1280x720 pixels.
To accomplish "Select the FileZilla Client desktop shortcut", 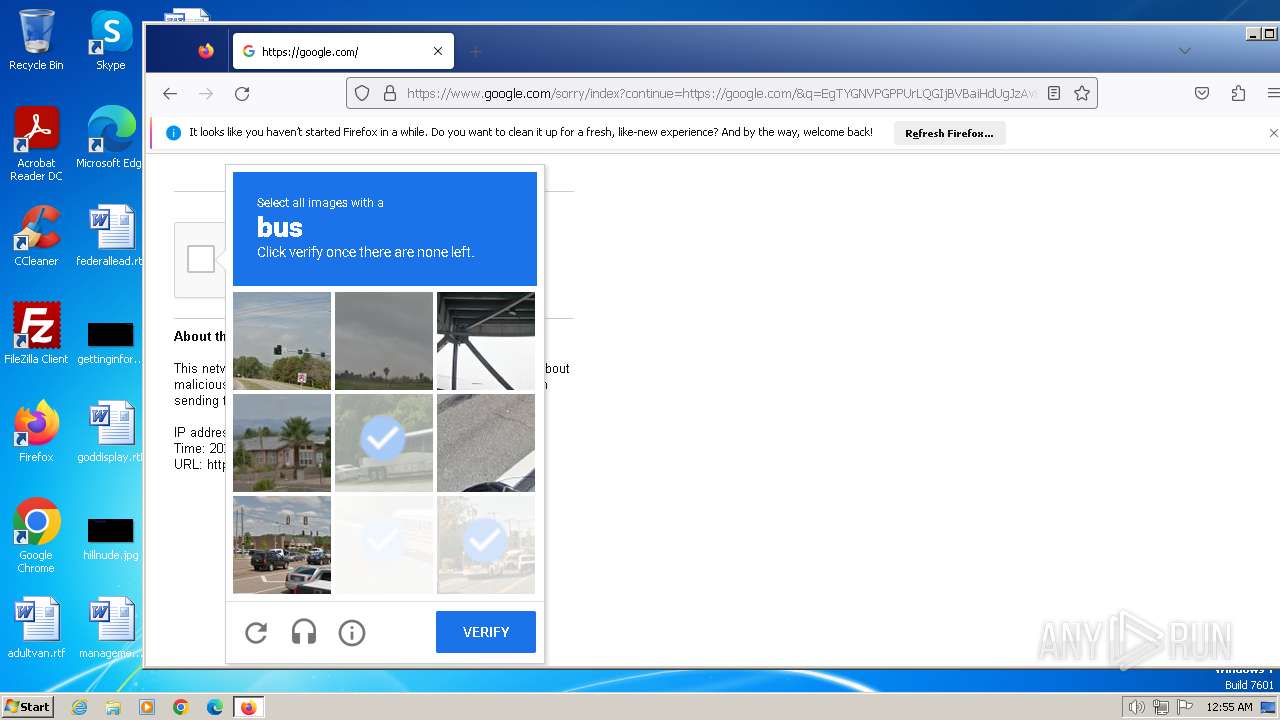I will (x=36, y=333).
